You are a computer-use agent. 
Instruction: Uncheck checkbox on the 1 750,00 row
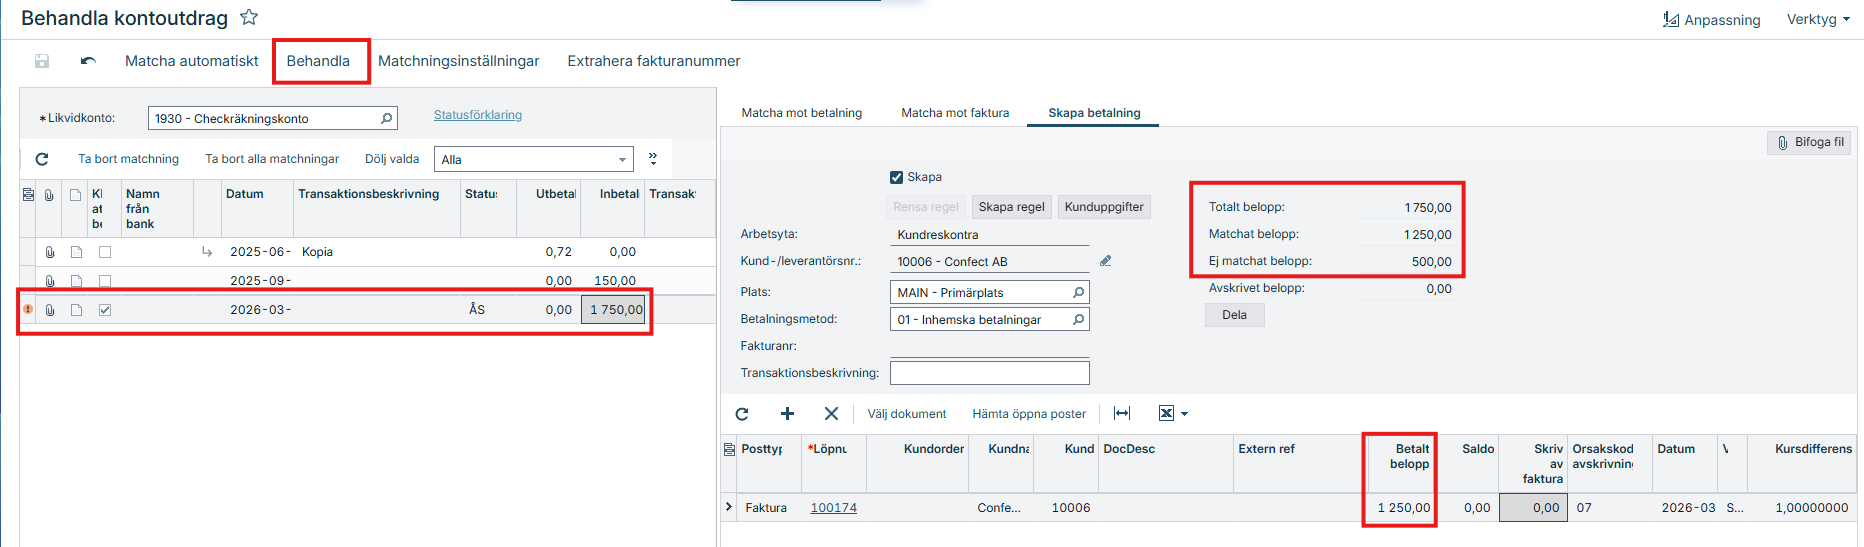[x=105, y=310]
